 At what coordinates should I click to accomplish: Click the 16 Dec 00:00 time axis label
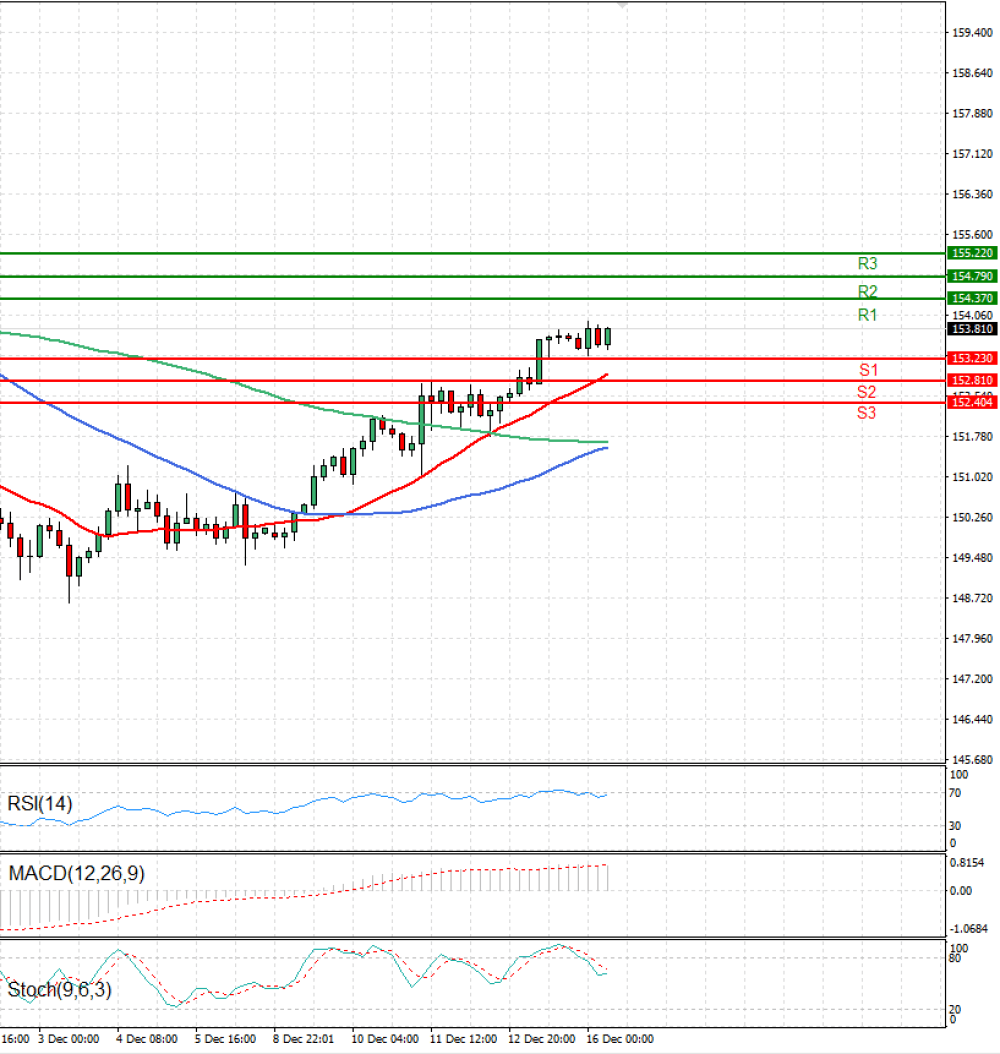click(620, 1039)
